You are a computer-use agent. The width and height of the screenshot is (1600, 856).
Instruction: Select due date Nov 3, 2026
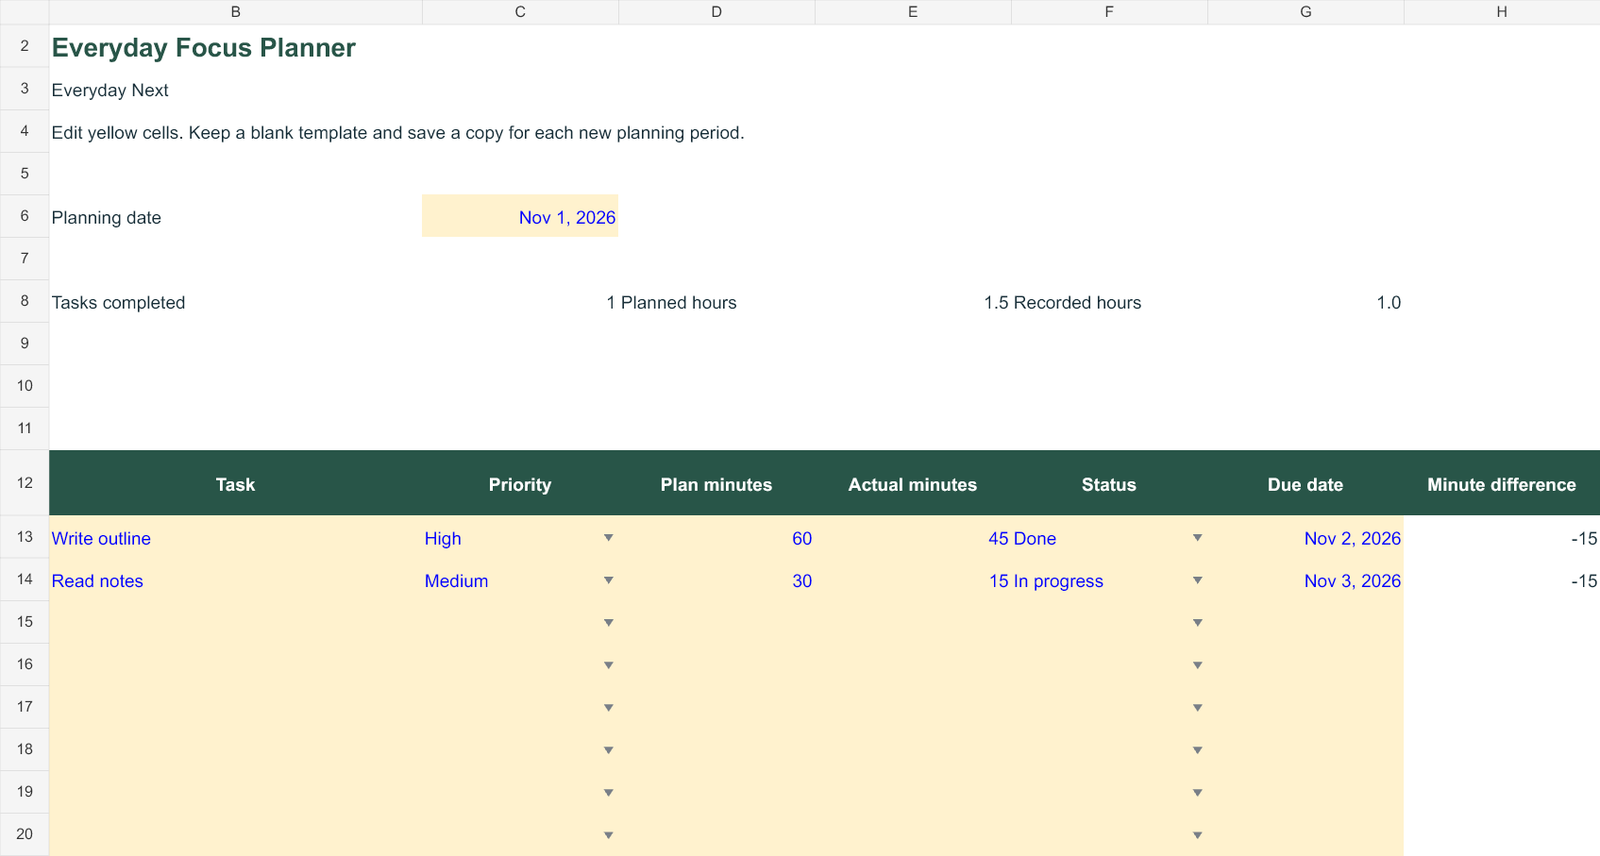pos(1306,581)
